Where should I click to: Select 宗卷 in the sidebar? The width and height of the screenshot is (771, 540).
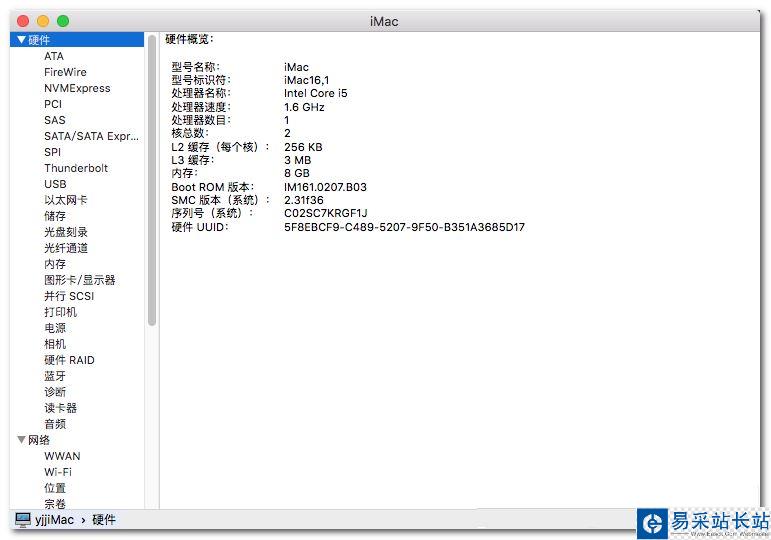55,504
